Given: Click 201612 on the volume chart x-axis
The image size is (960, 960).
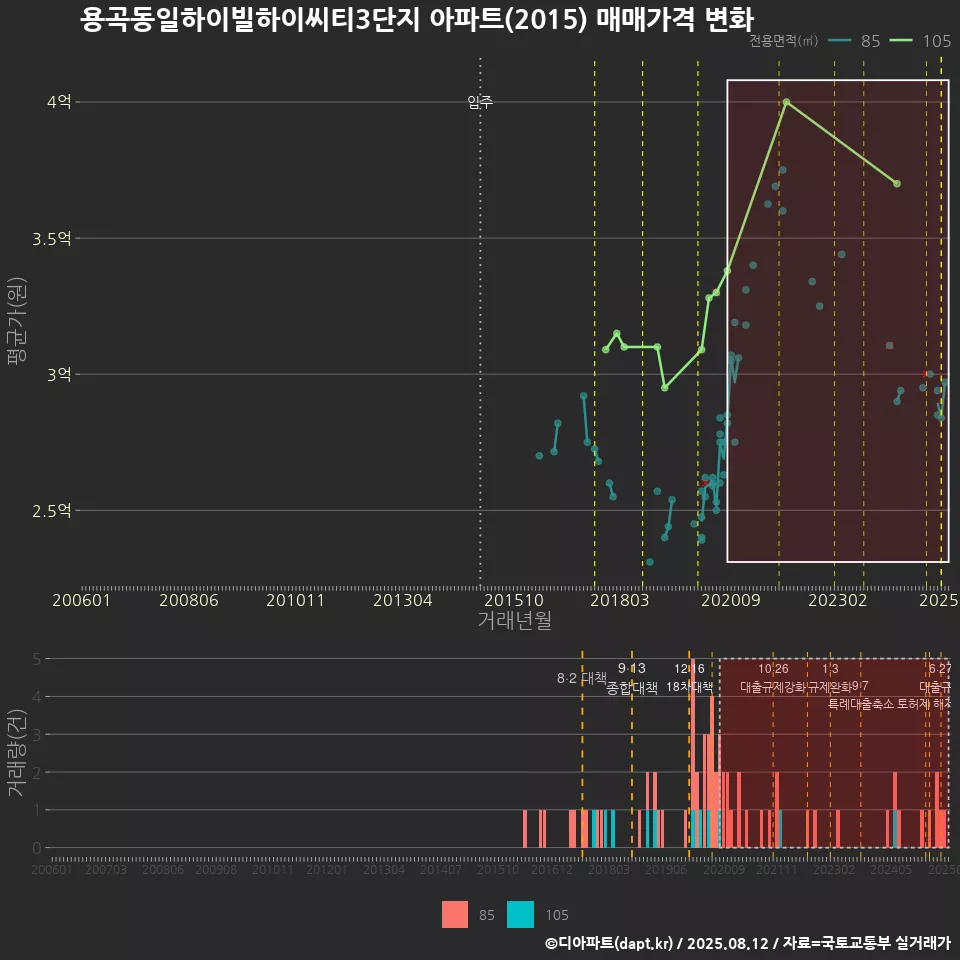Looking at the screenshot, I should 552,869.
